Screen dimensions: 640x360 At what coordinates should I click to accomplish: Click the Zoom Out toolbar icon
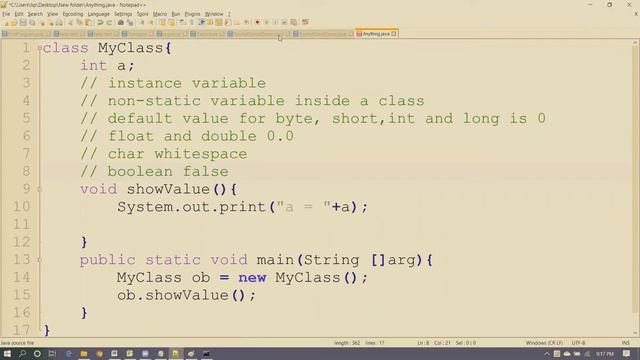[x=151, y=22]
